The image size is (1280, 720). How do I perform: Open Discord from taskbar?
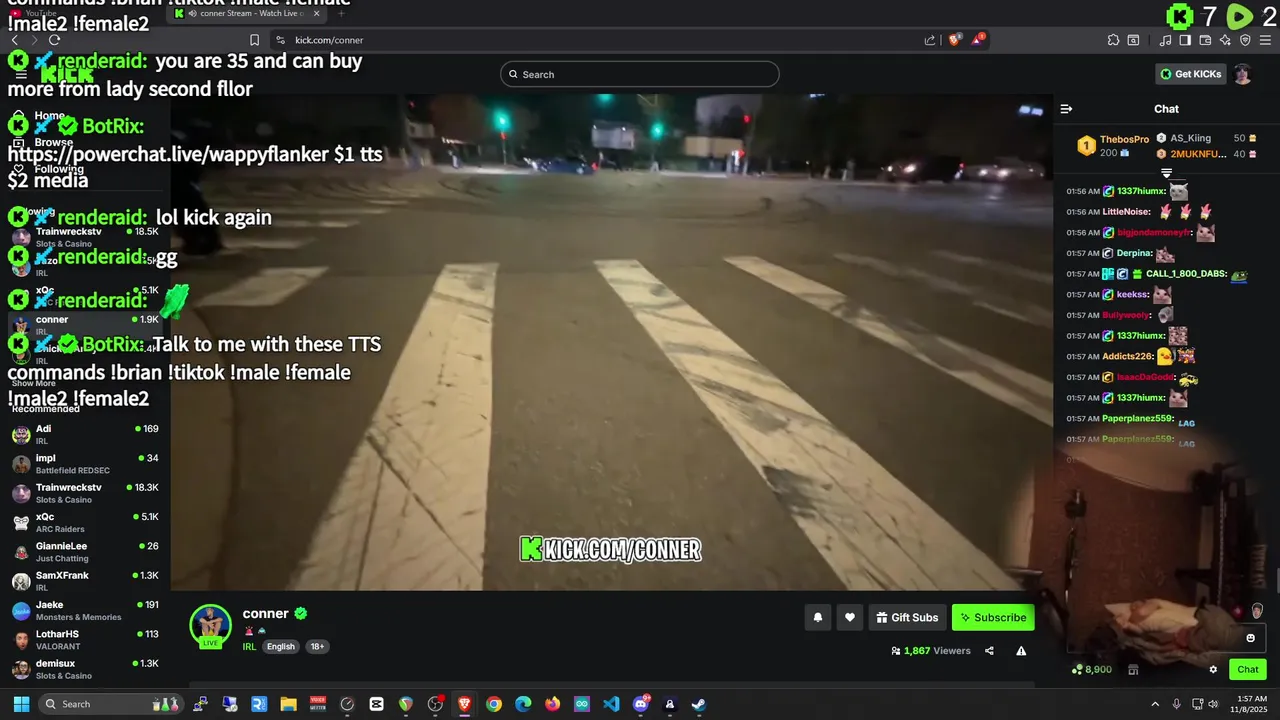coord(641,704)
